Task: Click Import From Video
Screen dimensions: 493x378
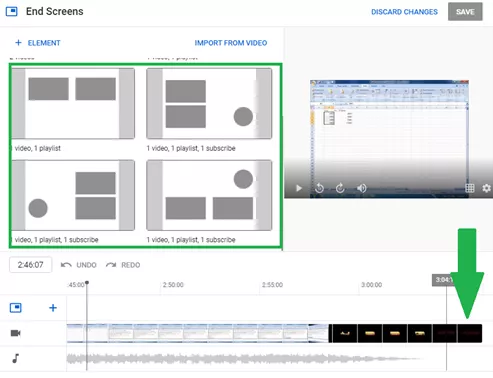Action: click(x=231, y=43)
